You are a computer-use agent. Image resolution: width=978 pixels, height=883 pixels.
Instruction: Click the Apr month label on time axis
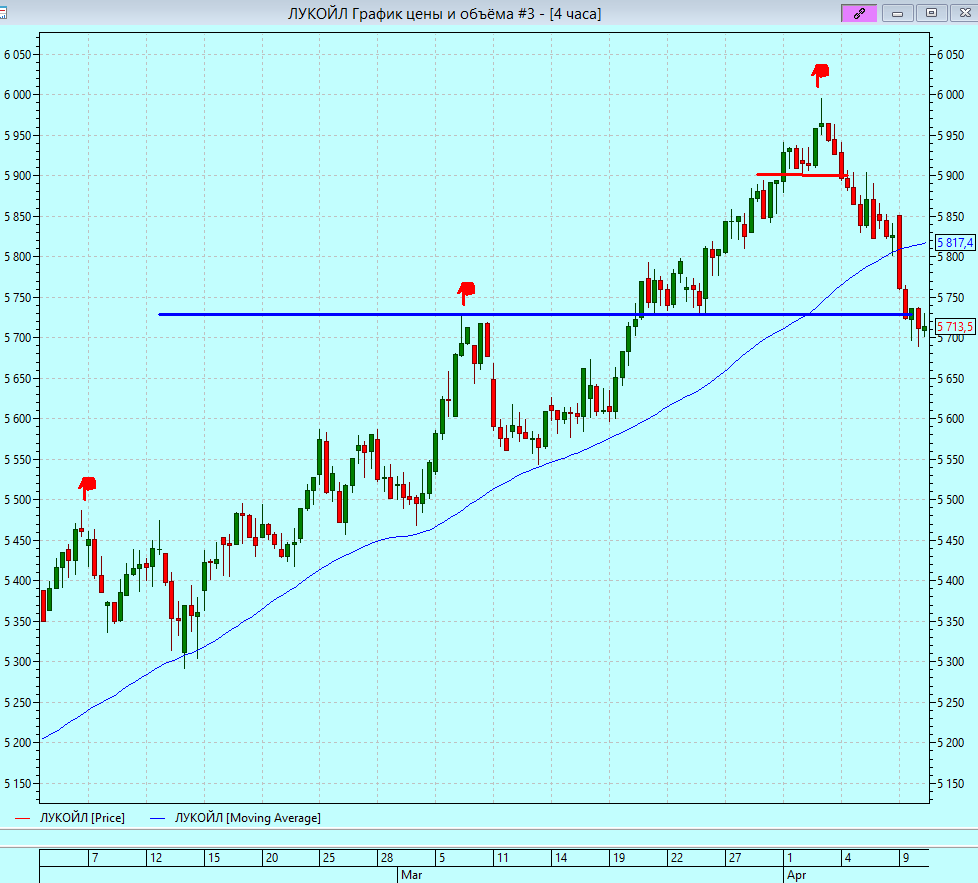[x=796, y=875]
